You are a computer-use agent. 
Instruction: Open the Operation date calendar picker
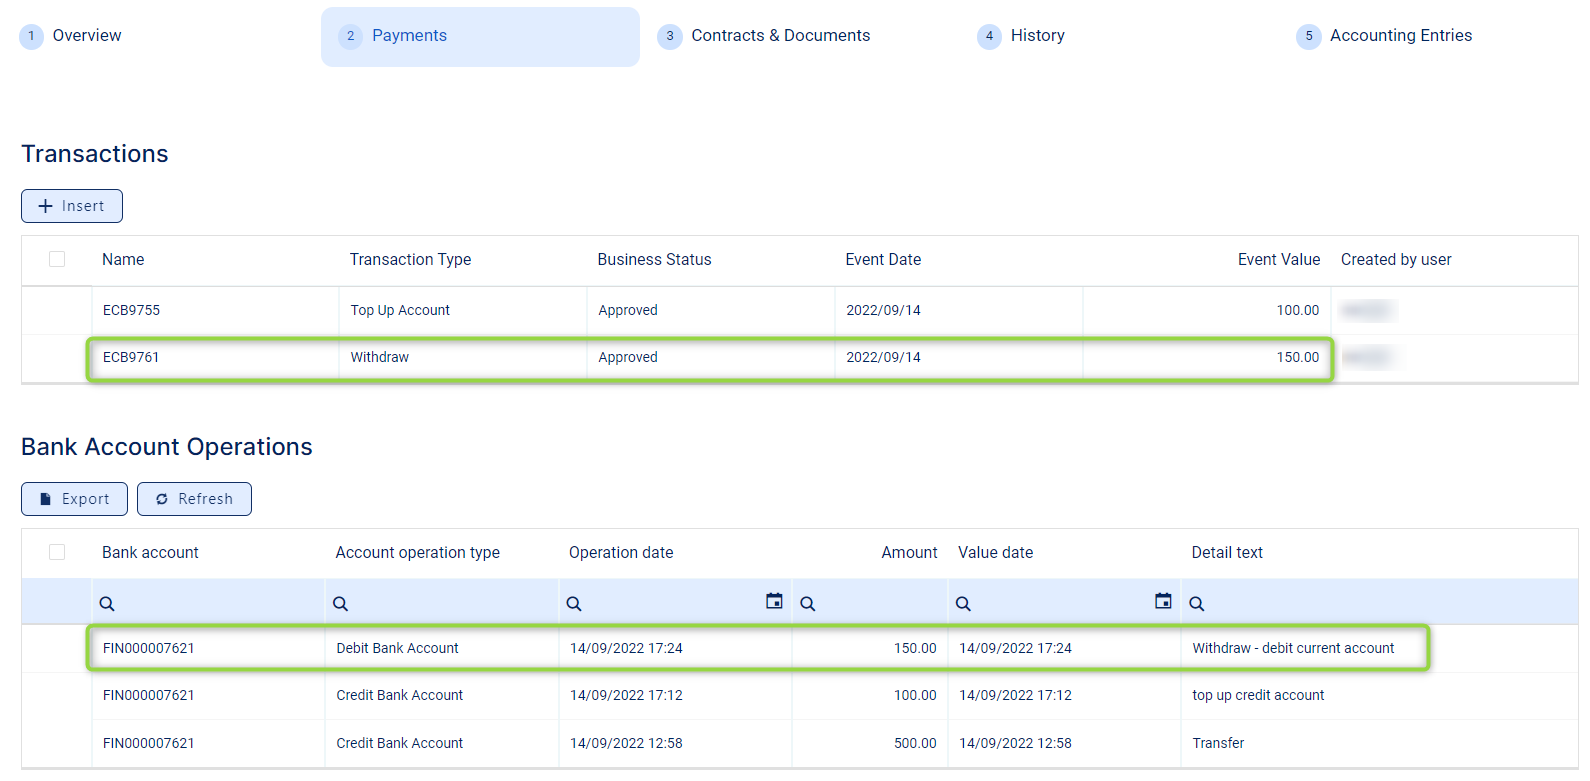[x=774, y=601]
